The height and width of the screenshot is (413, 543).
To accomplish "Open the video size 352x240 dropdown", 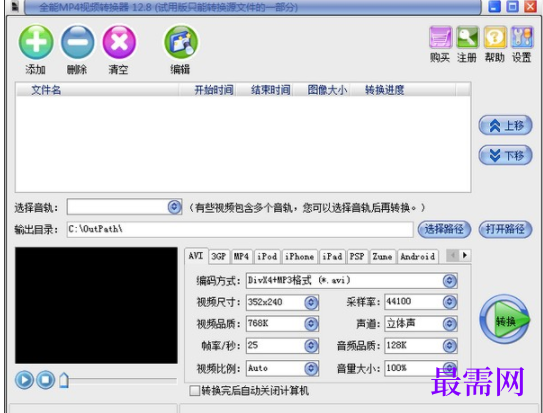I will point(311,303).
